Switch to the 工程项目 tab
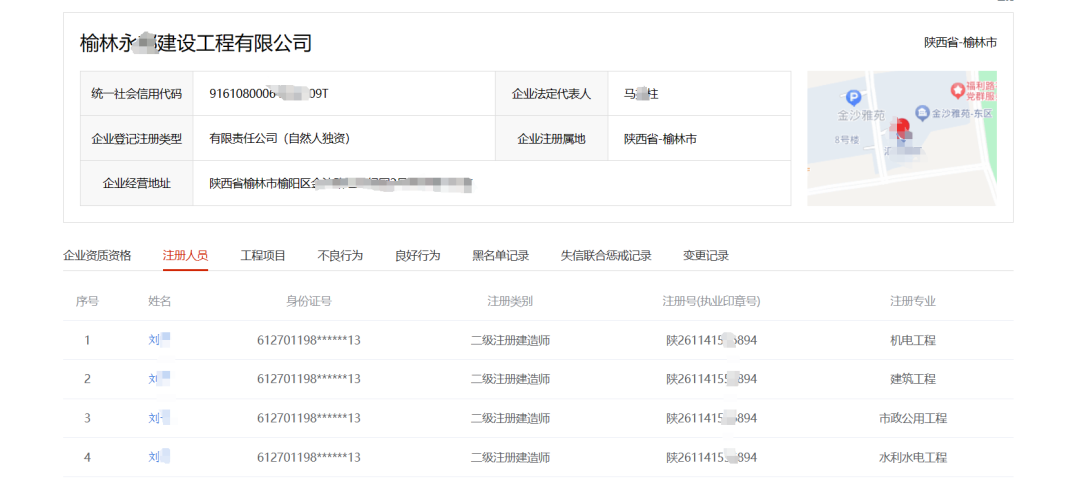1080x481 pixels. coord(263,256)
